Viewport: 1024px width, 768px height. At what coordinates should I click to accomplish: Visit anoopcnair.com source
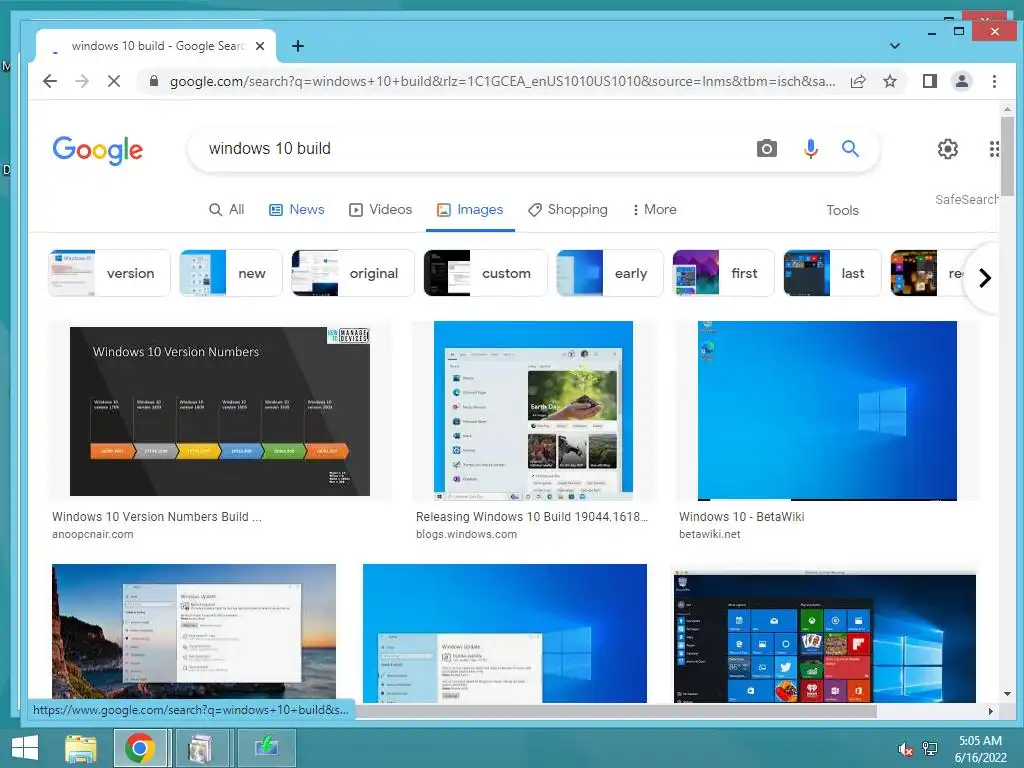coord(93,534)
